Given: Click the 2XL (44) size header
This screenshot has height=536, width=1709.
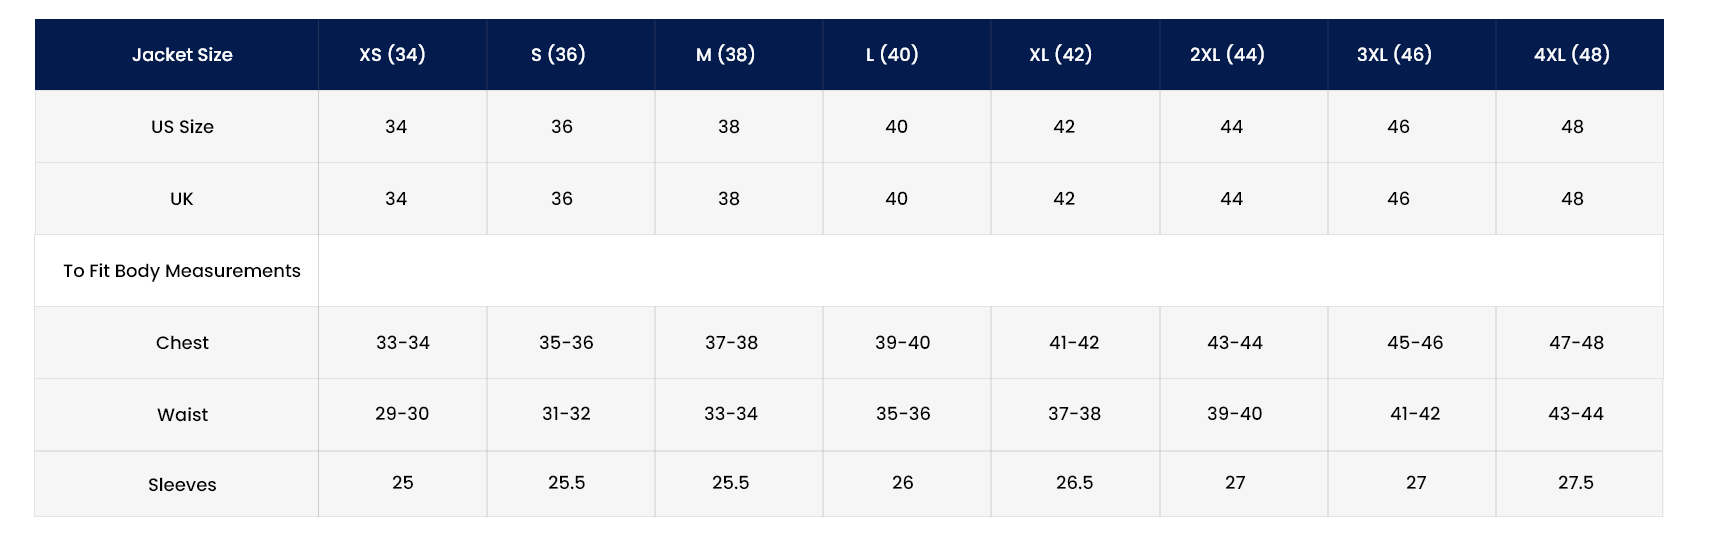Looking at the screenshot, I should pos(1227,55).
